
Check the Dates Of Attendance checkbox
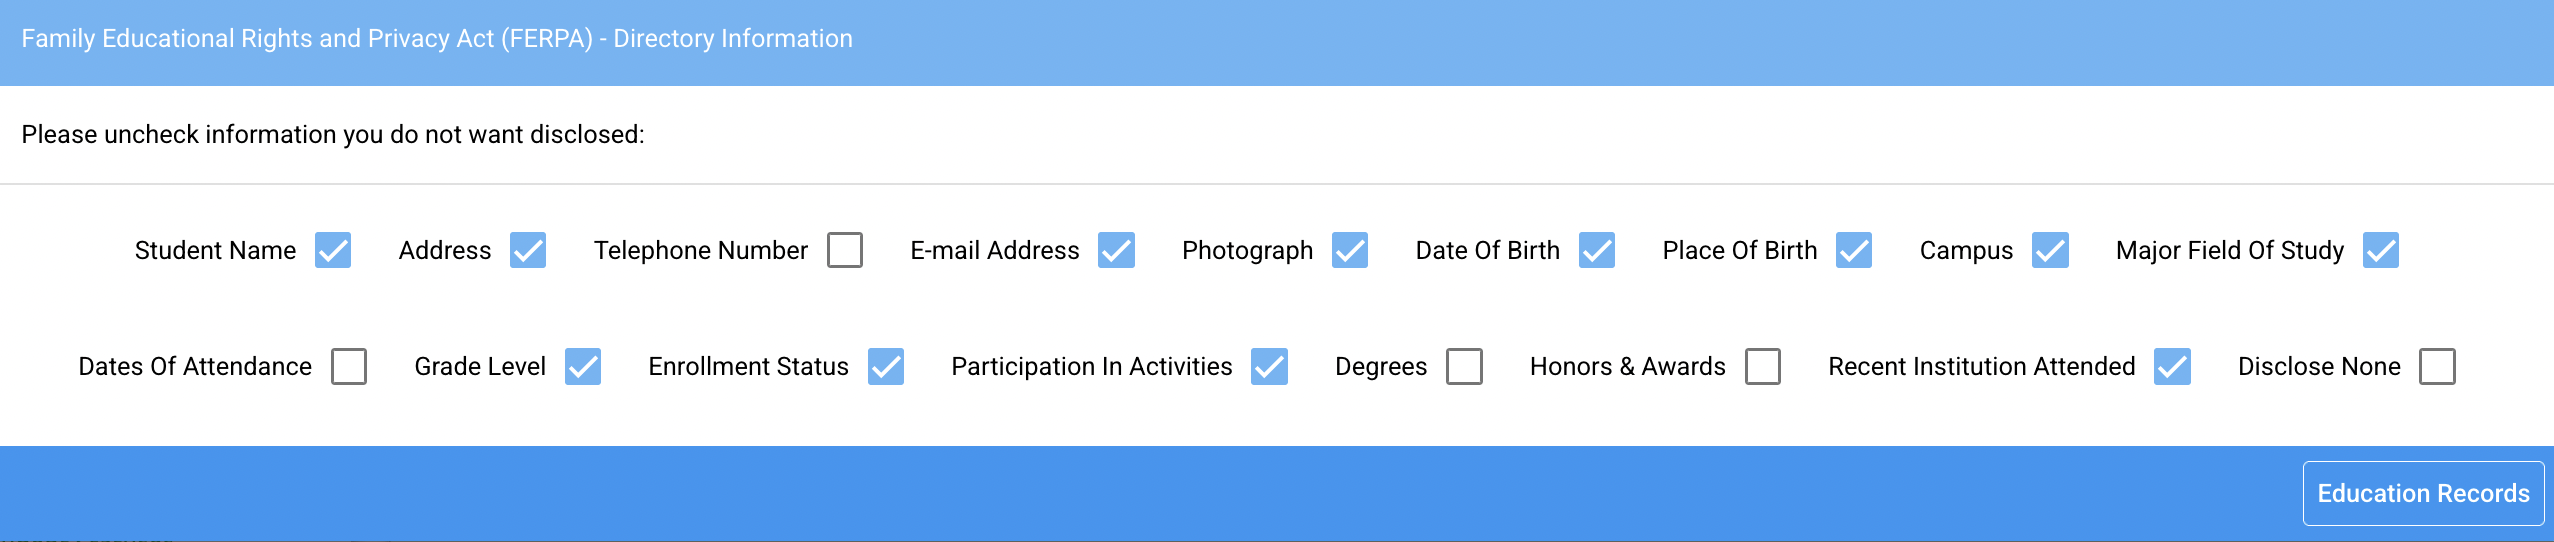[x=349, y=366]
